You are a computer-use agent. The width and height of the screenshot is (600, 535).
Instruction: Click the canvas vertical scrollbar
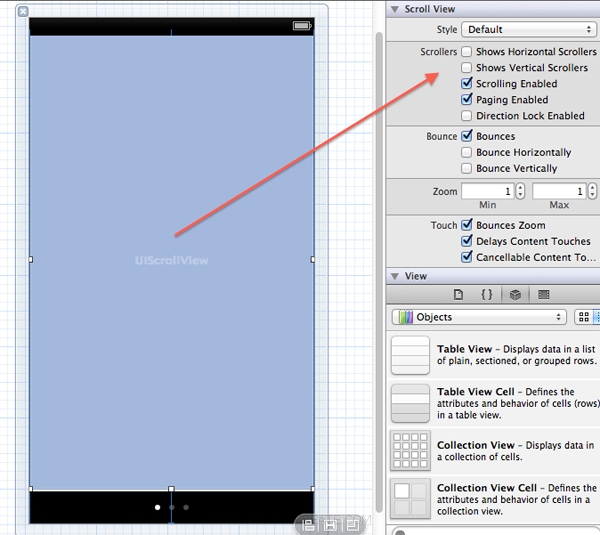click(379, 272)
